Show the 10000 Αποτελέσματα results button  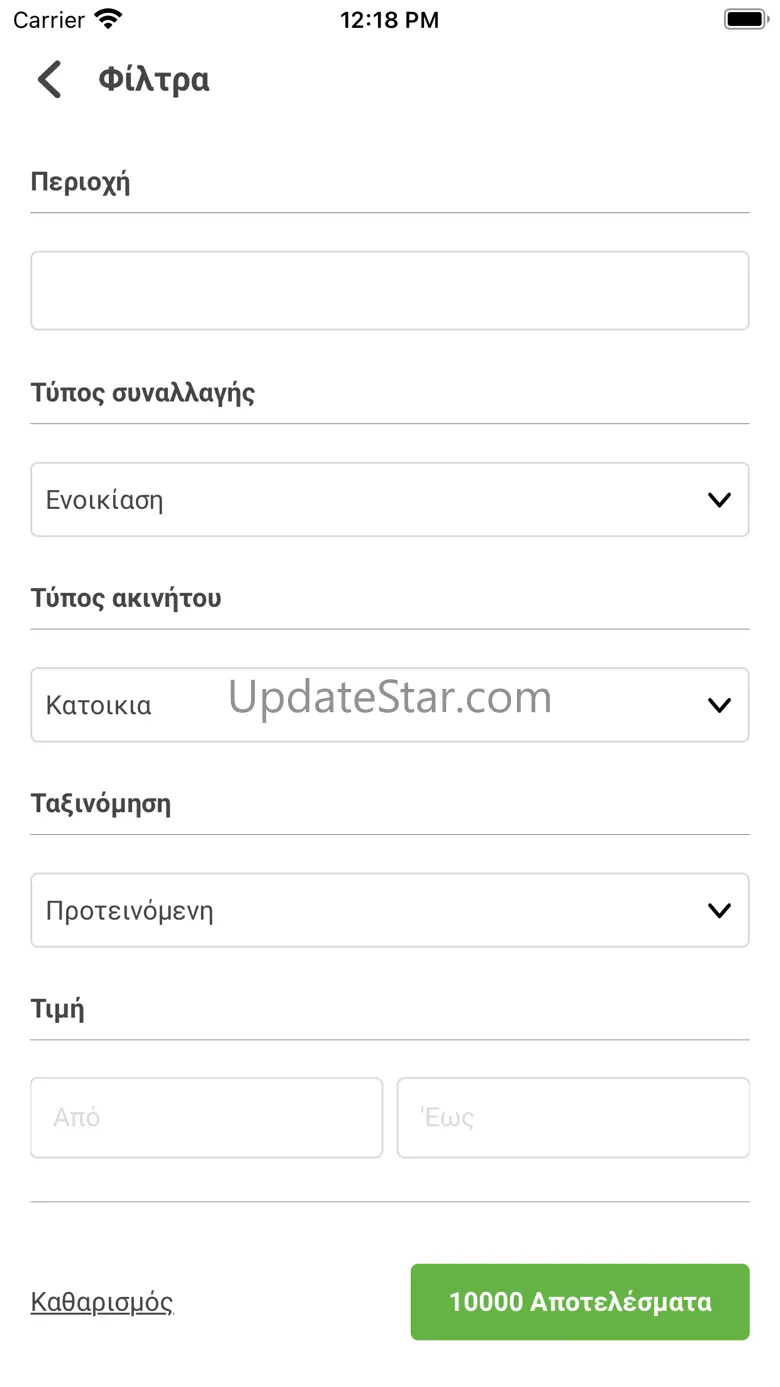(580, 1302)
